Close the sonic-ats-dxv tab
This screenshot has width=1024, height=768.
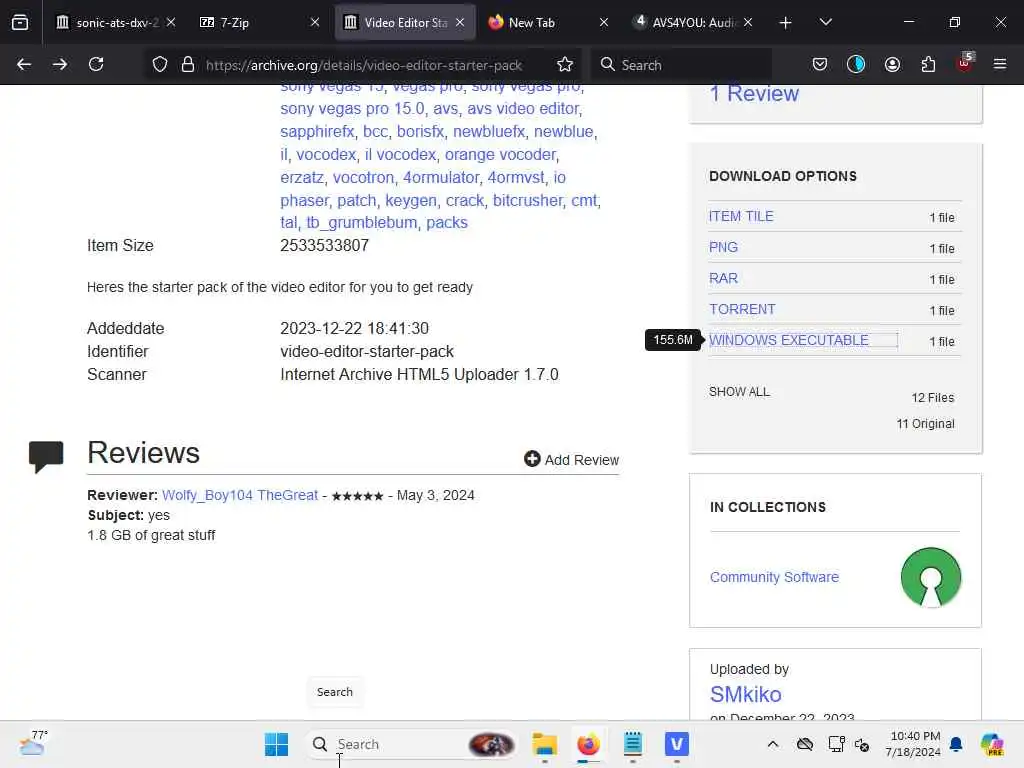click(x=171, y=22)
